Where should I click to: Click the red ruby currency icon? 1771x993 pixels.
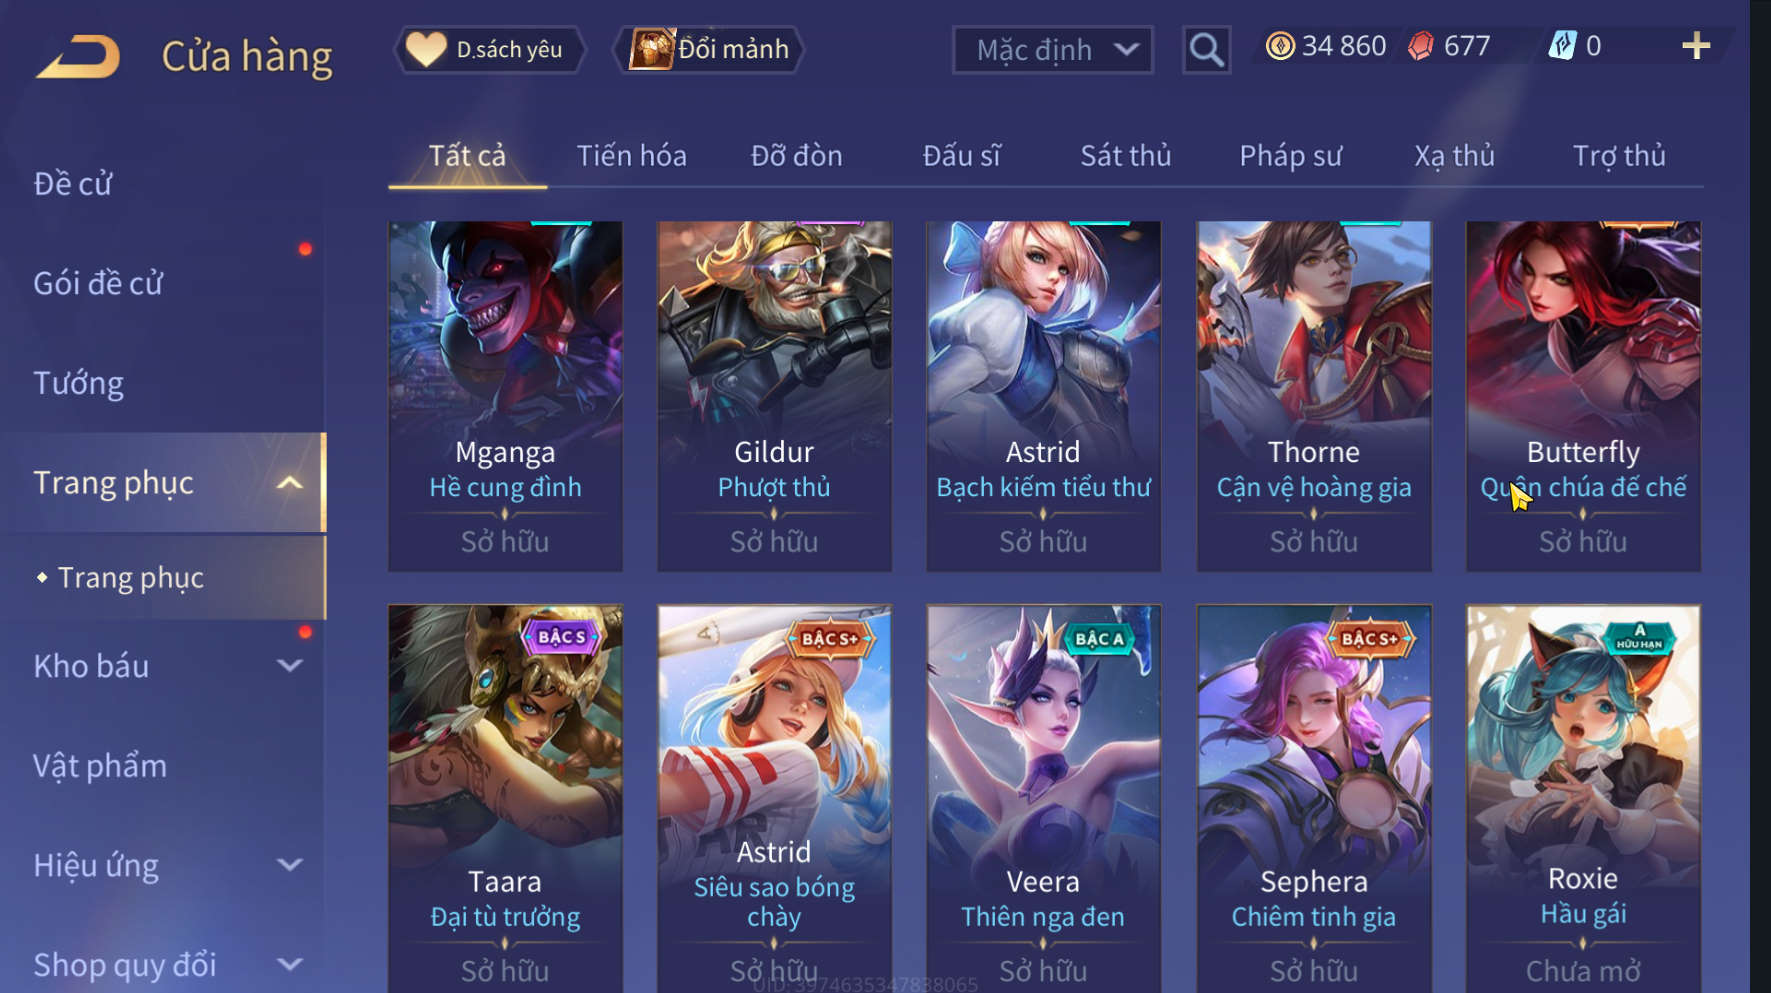(1421, 46)
